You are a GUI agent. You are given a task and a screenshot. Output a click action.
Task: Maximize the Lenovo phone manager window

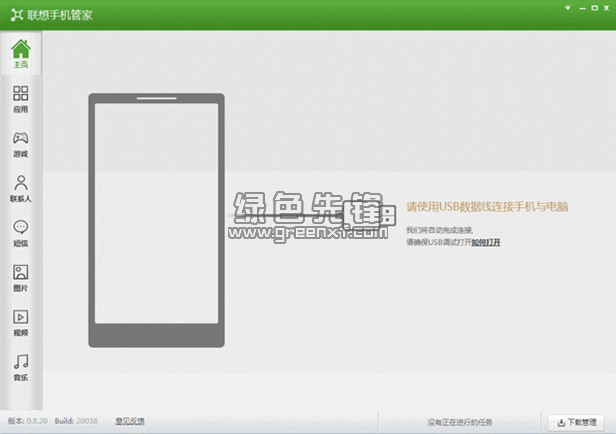coord(594,8)
